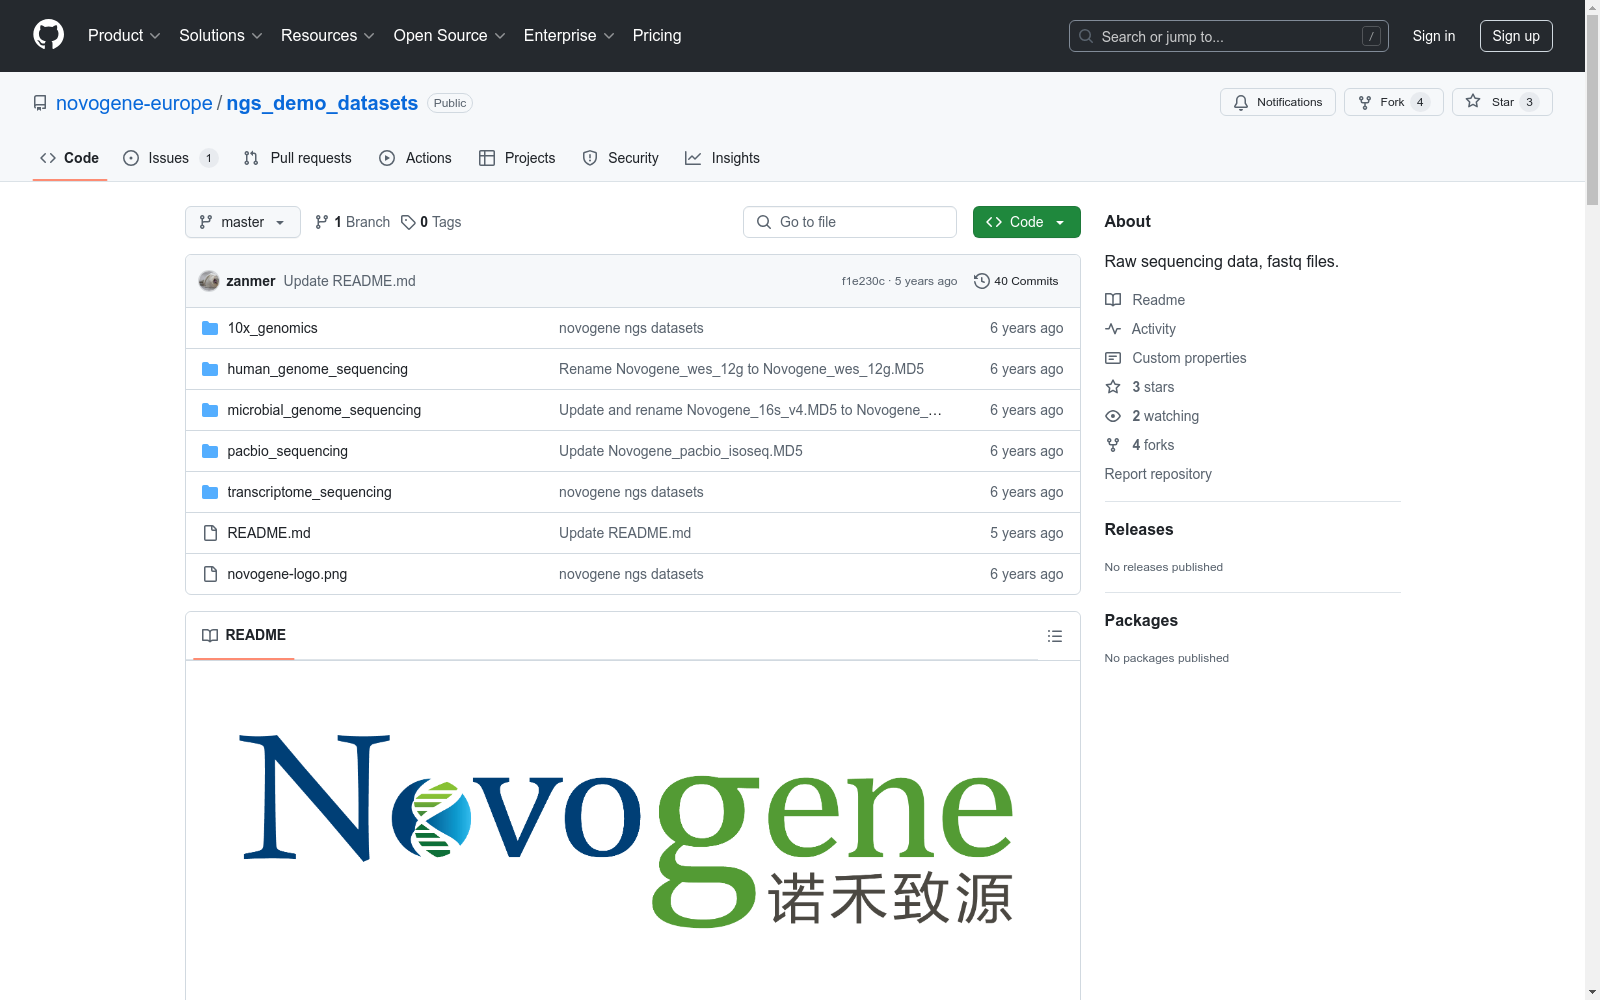Click the star icon beside 3 stars
1600x1000 pixels.
coord(1113,387)
